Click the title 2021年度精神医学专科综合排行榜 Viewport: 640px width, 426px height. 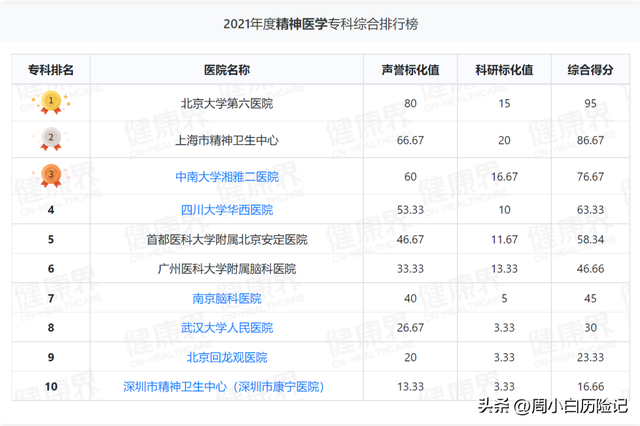320,24
